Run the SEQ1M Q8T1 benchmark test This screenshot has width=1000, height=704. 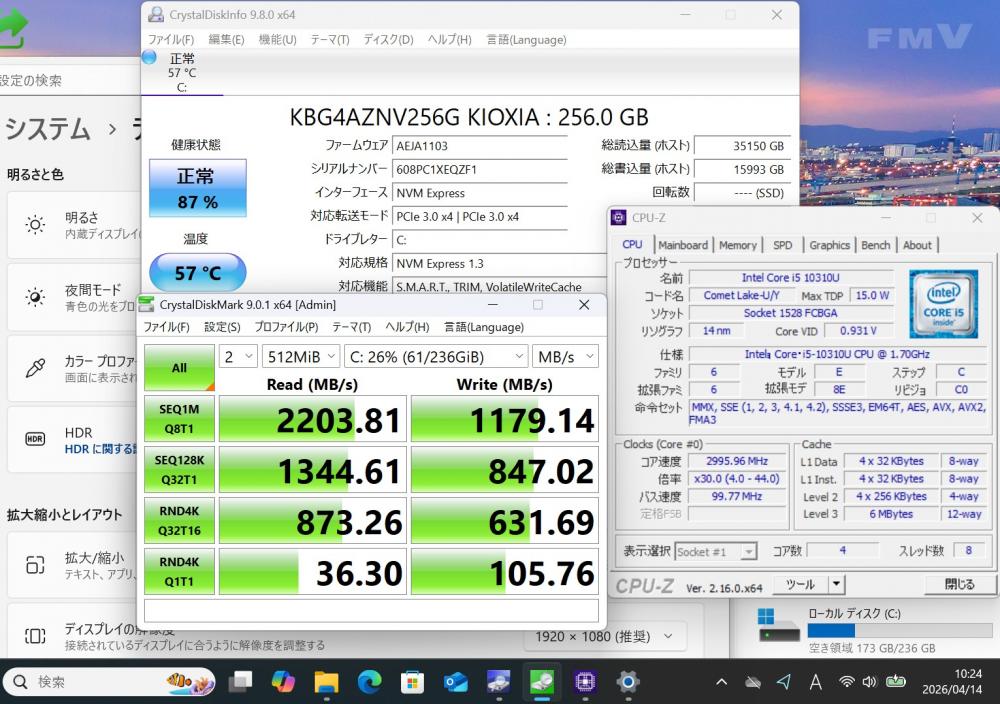[x=179, y=419]
